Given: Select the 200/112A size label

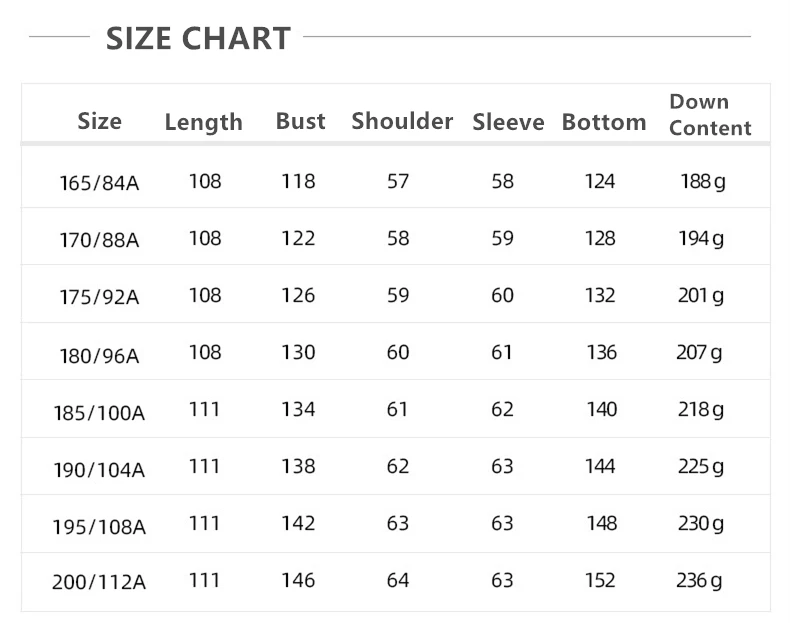Looking at the screenshot, I should (99, 582).
